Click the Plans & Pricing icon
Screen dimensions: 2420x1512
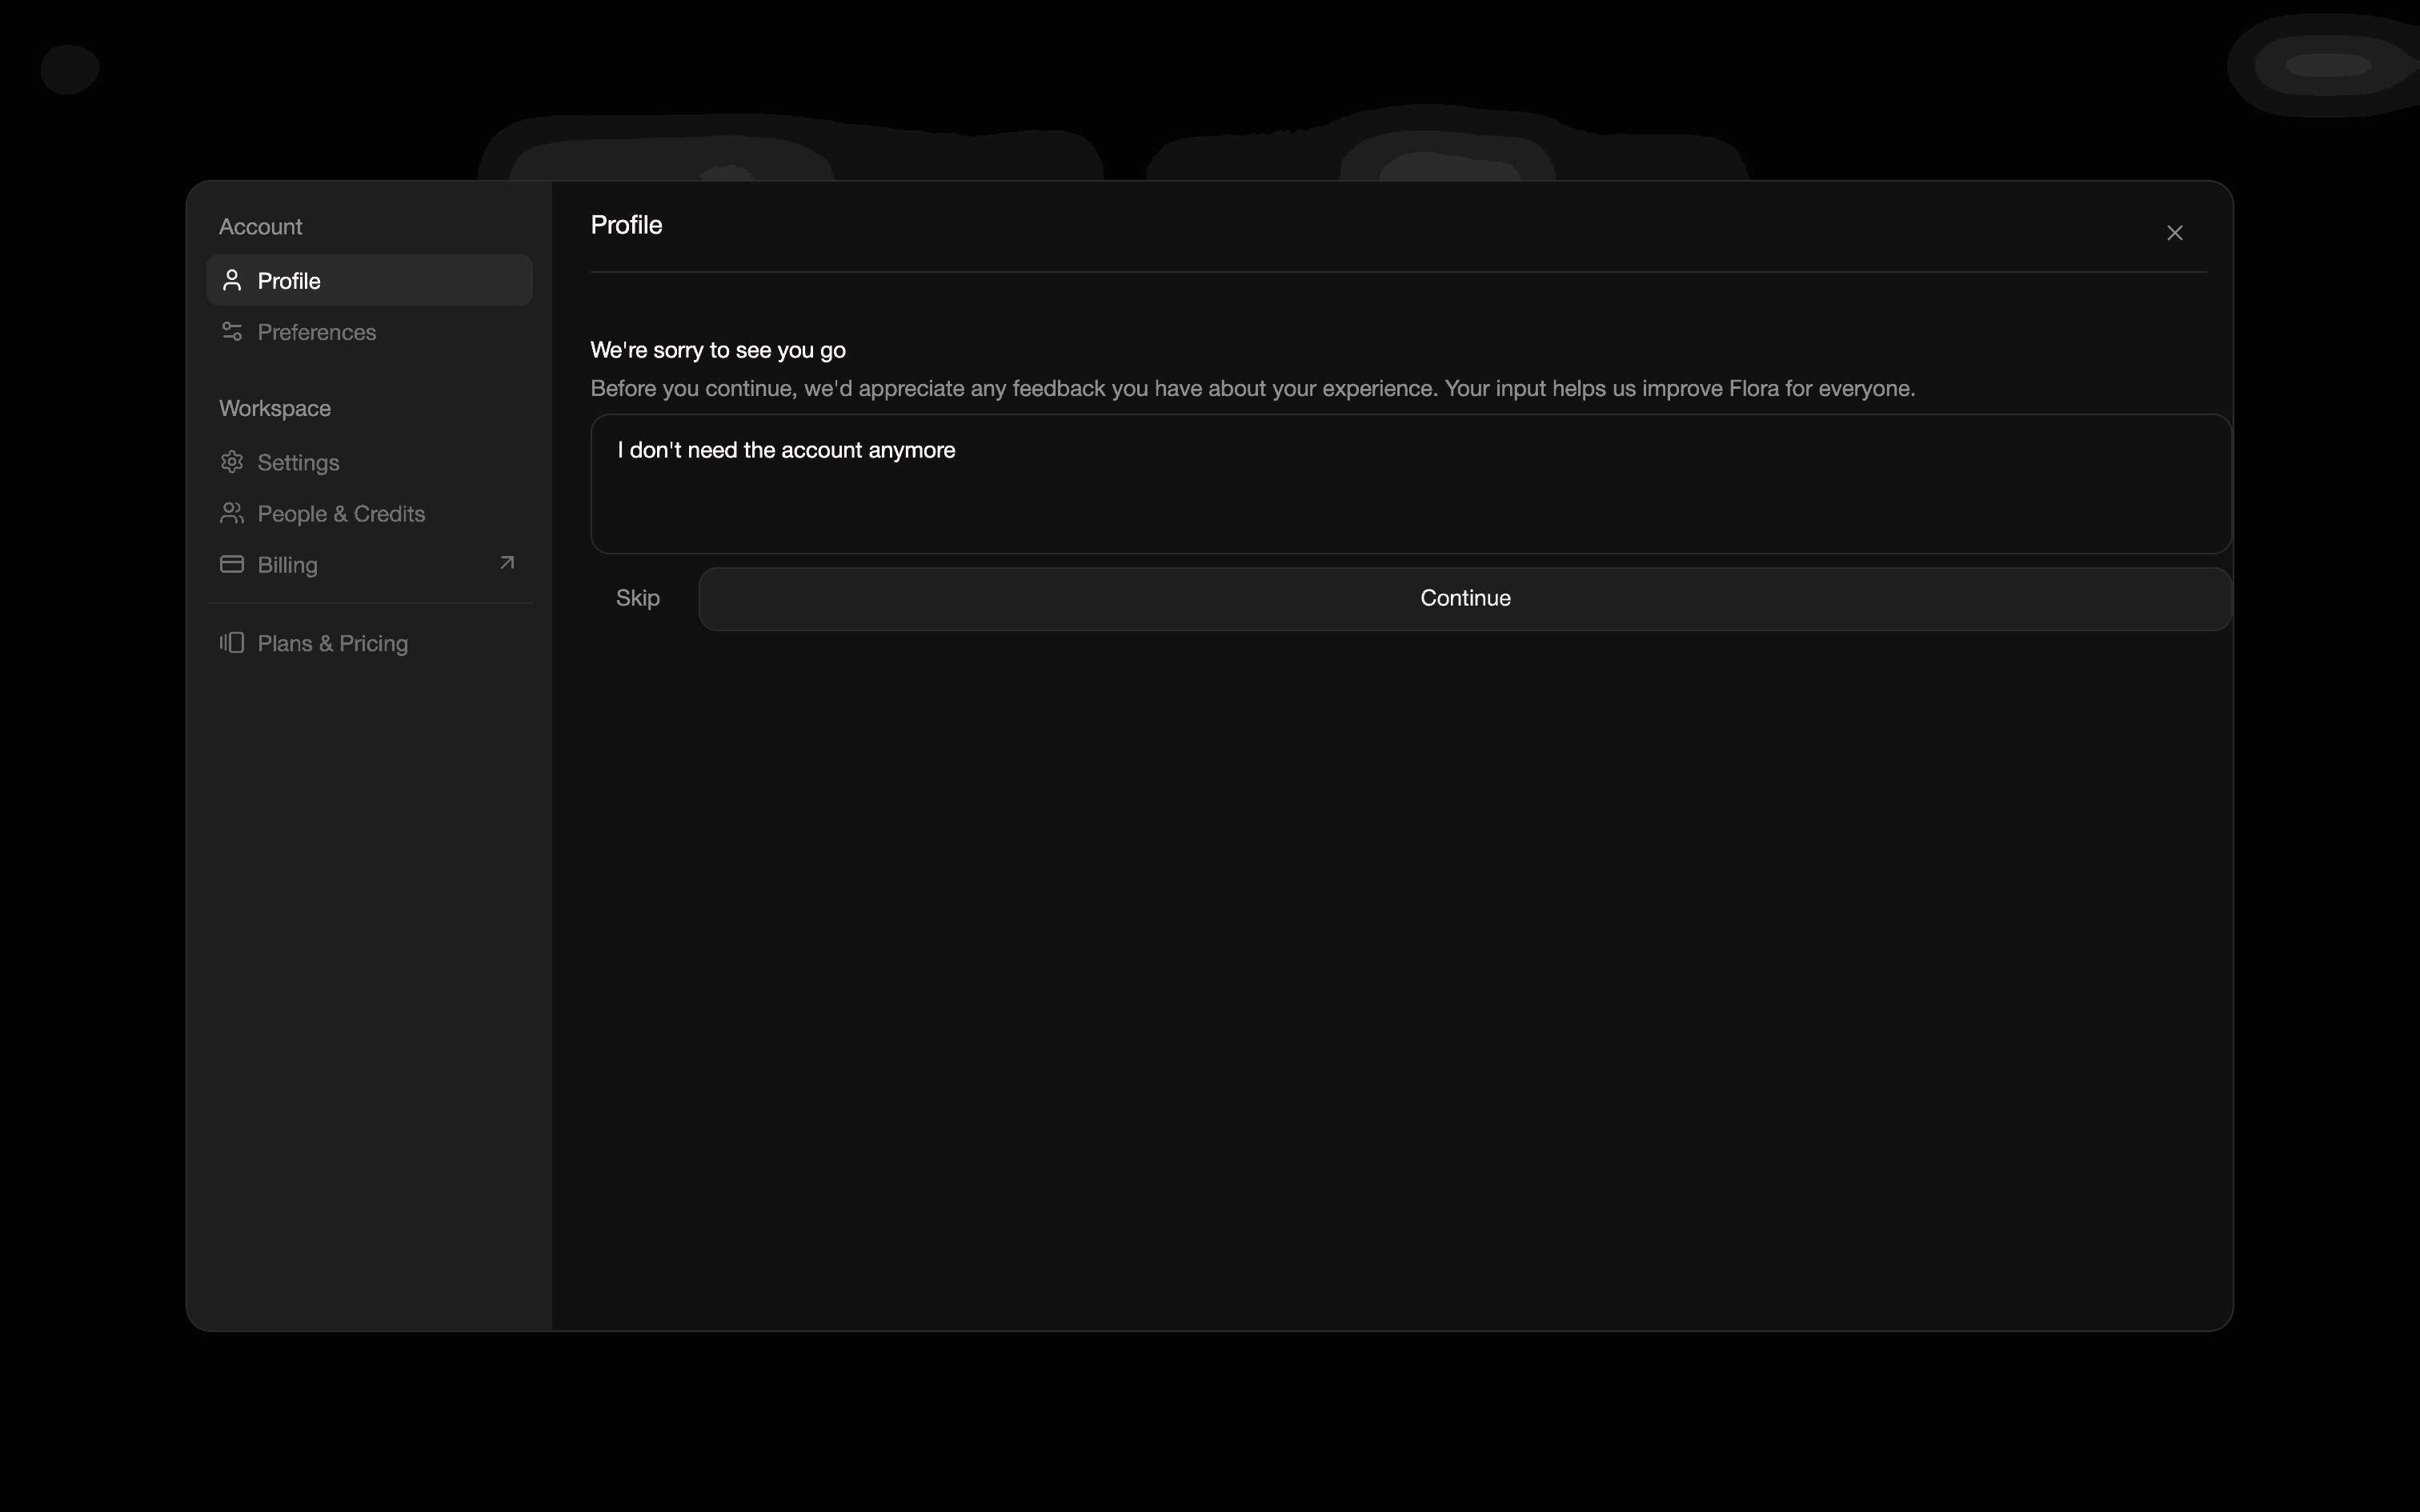pos(232,643)
